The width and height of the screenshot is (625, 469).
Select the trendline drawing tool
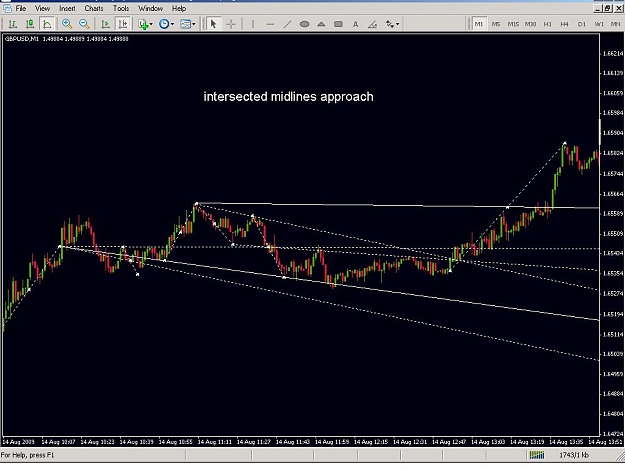(287, 24)
